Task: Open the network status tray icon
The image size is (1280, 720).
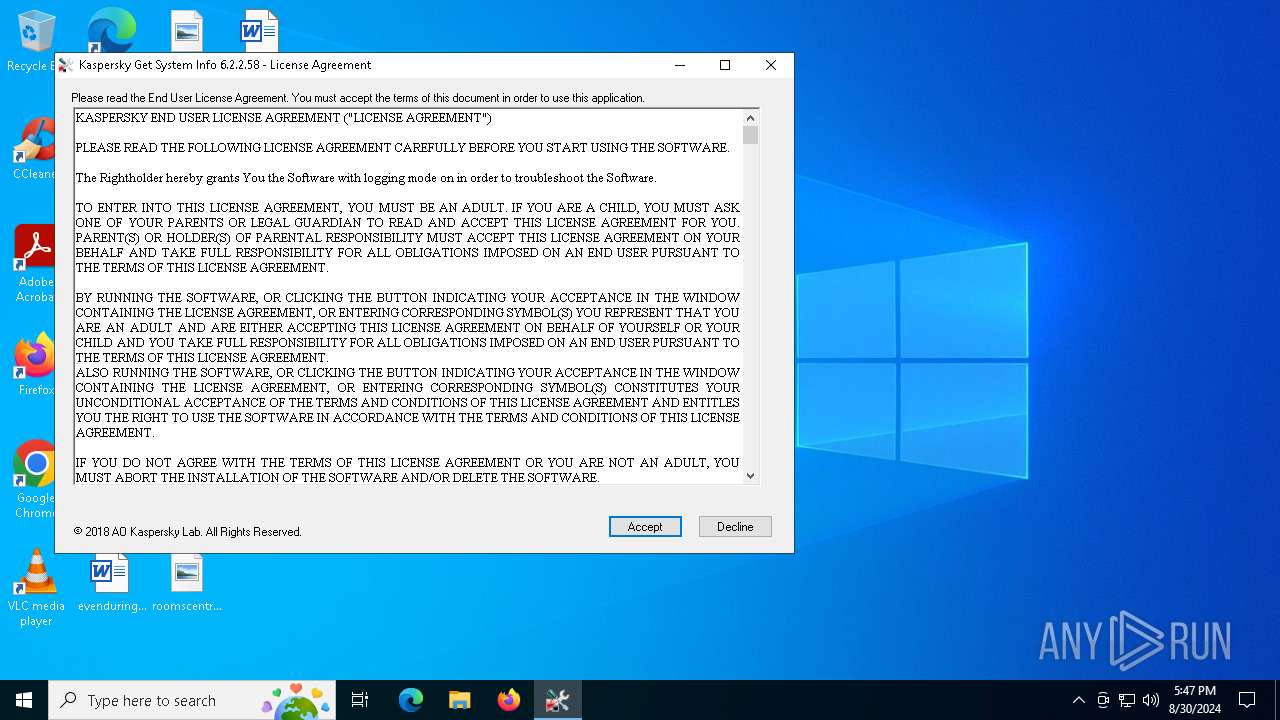Action: point(1127,700)
